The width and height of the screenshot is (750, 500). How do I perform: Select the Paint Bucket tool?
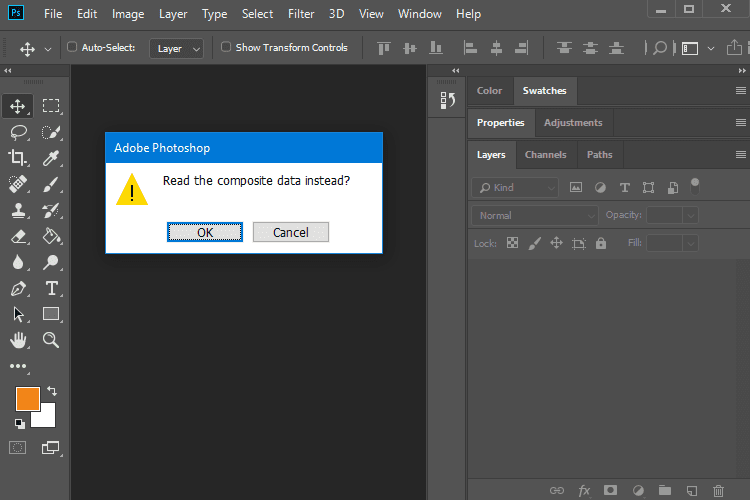pyautogui.click(x=51, y=236)
